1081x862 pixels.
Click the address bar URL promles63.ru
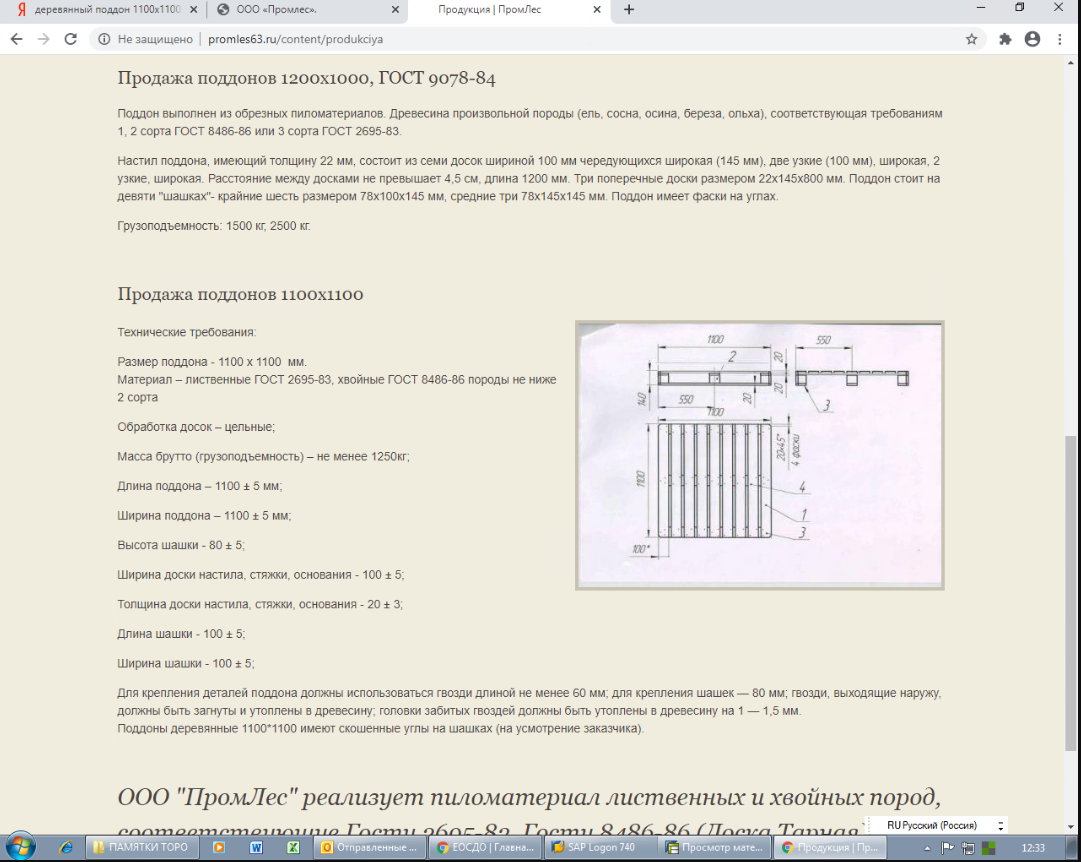pos(295,39)
